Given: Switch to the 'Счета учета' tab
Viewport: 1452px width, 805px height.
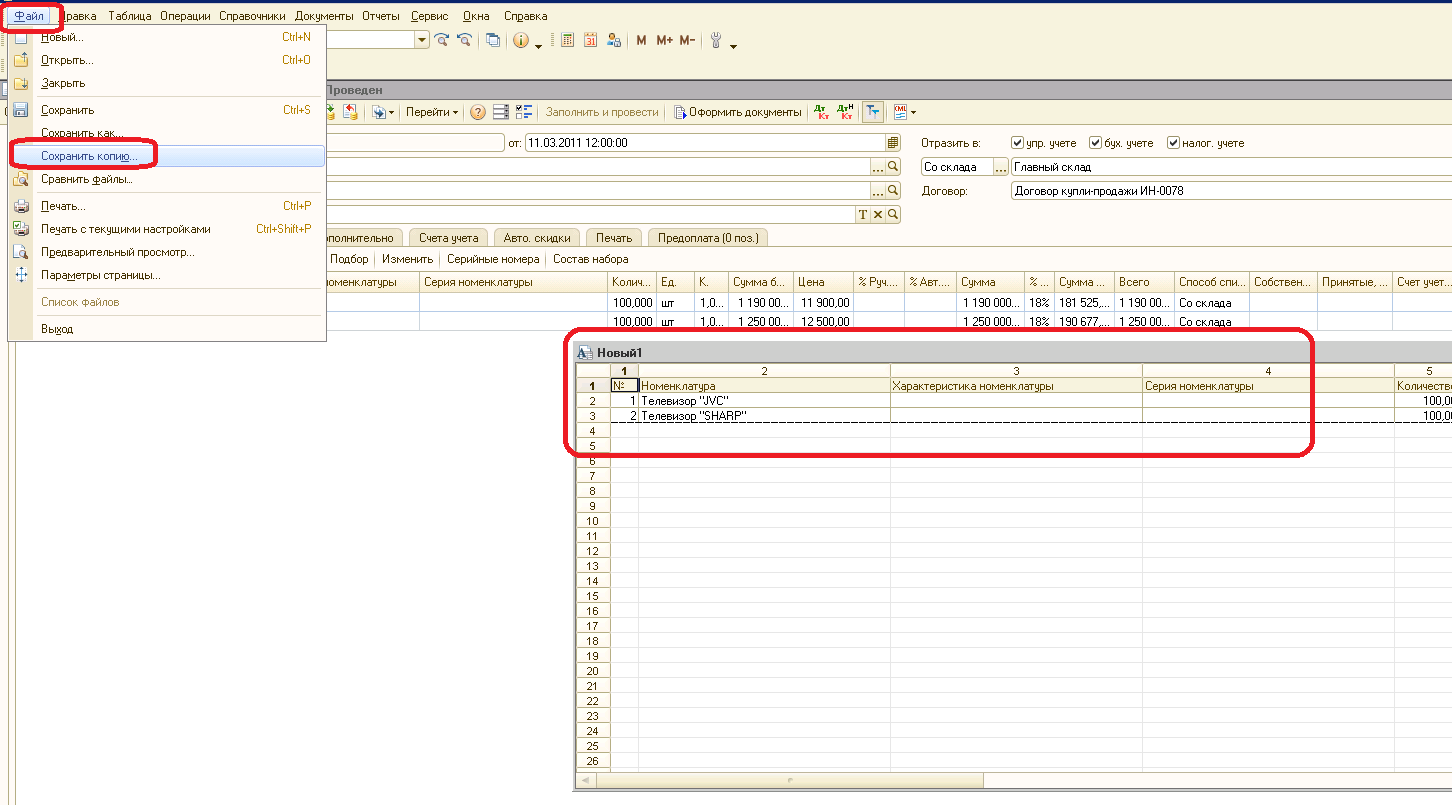Looking at the screenshot, I should tap(447, 237).
